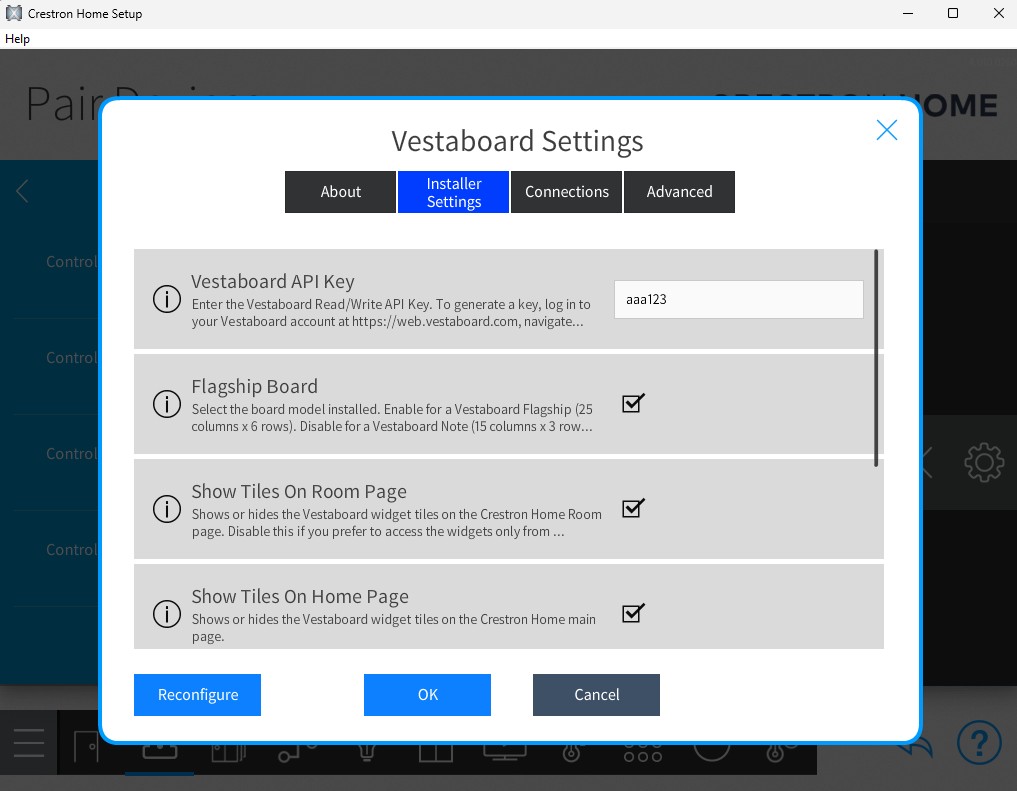Minimize the Crestron Home Setup window
1017x791 pixels.
(x=908, y=13)
